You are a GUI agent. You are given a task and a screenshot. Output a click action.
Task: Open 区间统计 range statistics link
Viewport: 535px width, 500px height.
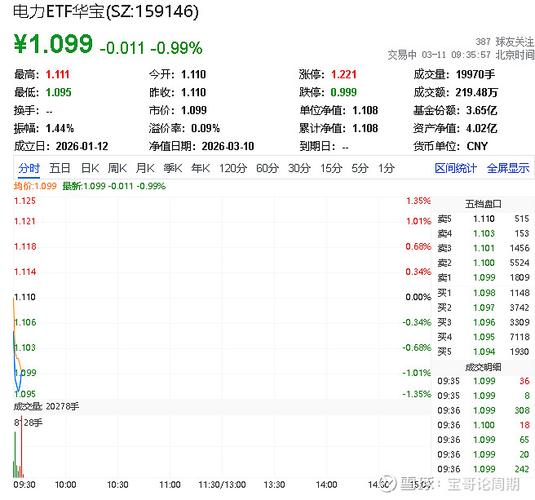point(456,168)
